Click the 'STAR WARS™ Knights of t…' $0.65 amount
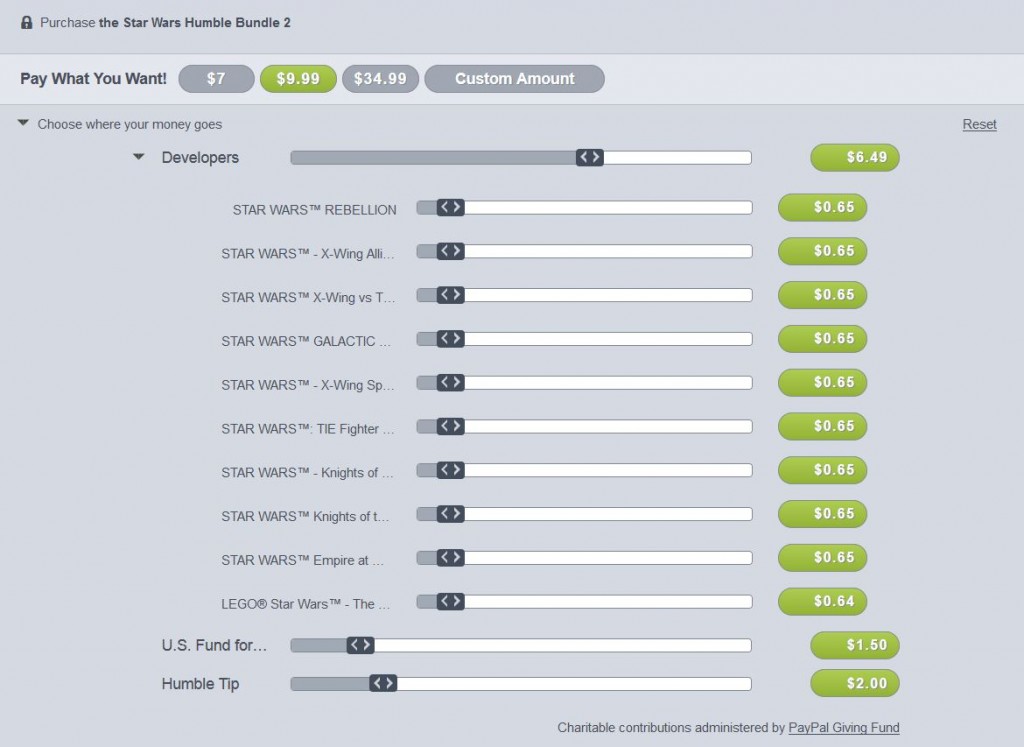The image size is (1024, 747). (x=822, y=514)
